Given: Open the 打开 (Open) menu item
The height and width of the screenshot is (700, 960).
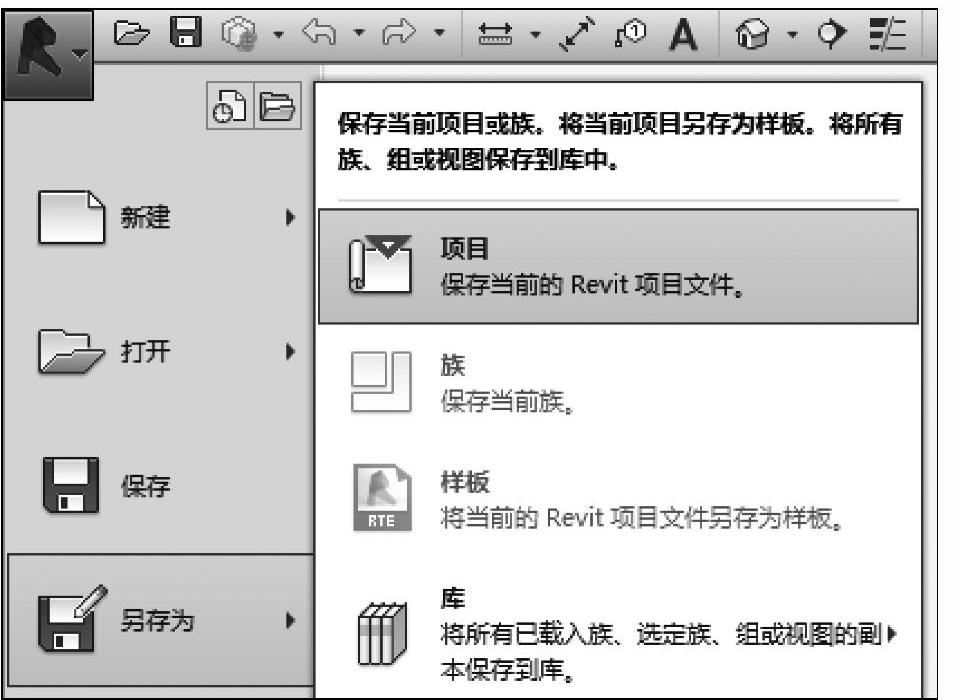Looking at the screenshot, I should pyautogui.click(x=160, y=352).
